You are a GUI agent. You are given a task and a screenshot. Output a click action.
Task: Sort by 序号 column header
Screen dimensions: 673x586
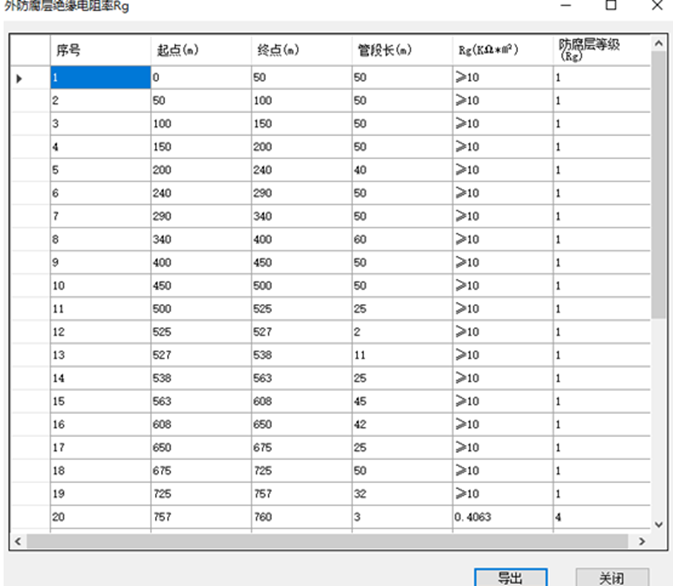click(x=100, y=50)
